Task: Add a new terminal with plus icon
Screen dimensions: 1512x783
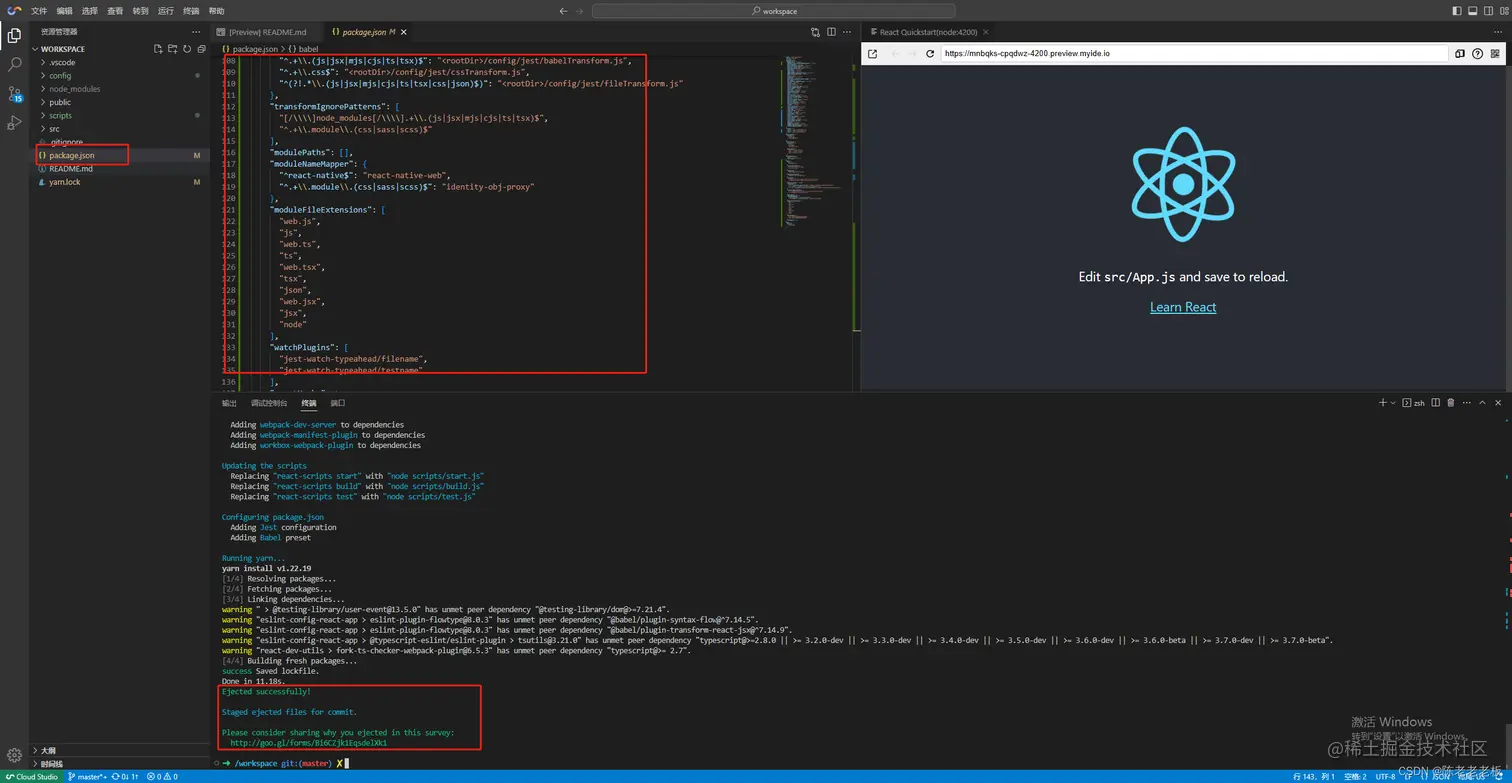Action: coord(1383,403)
